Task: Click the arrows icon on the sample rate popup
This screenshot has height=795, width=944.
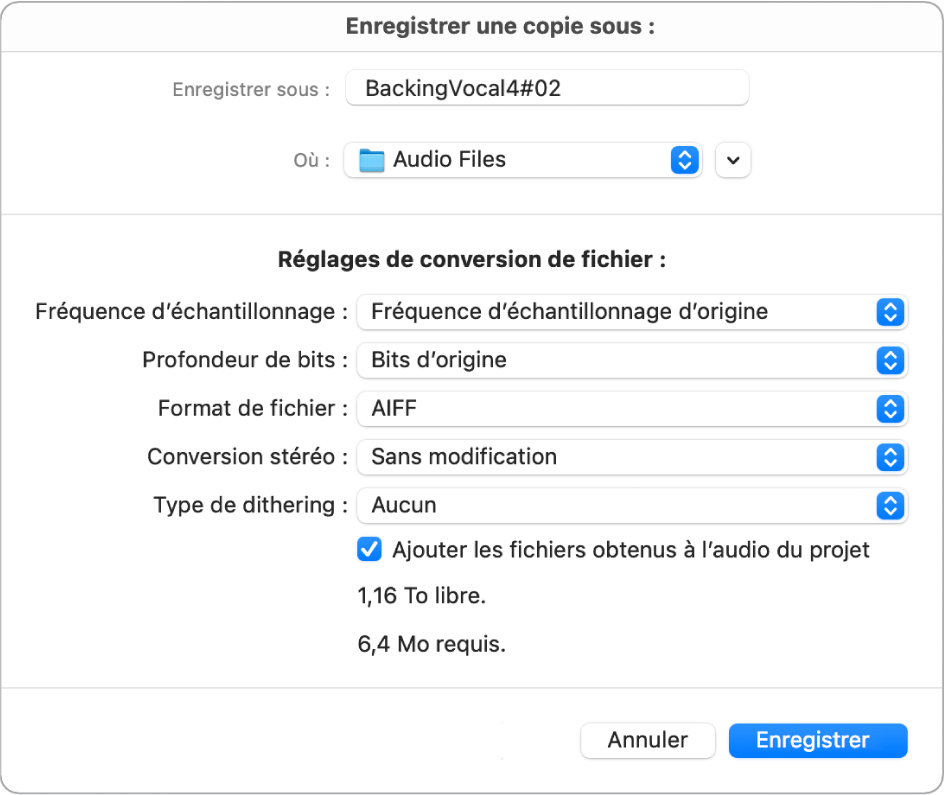Action: tap(891, 312)
